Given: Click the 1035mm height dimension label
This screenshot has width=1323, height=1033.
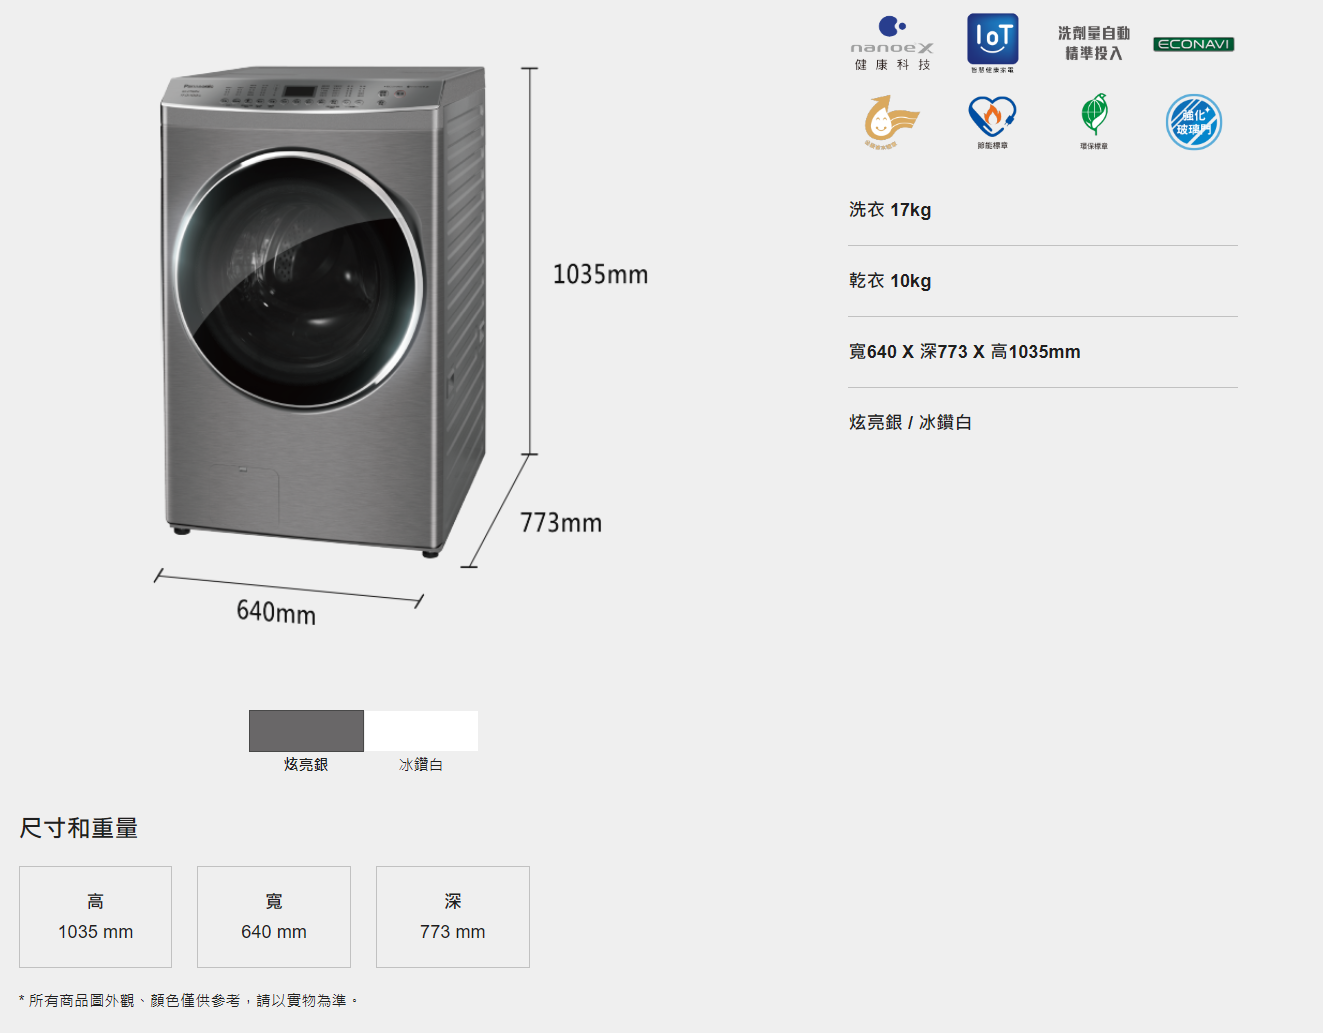Looking at the screenshot, I should tap(600, 274).
